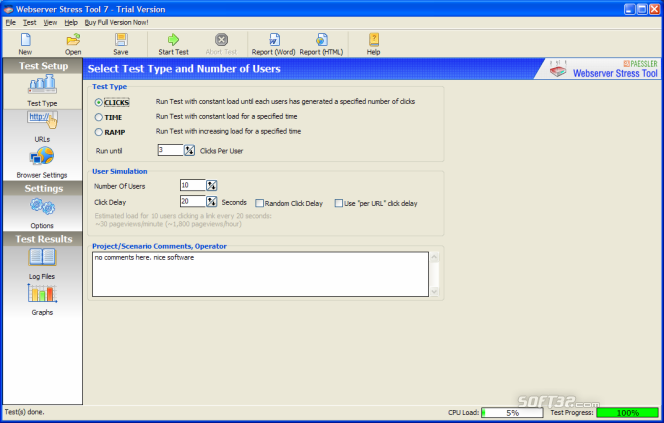
Task: Open Browser Settings in sidebar
Action: pos(42,163)
